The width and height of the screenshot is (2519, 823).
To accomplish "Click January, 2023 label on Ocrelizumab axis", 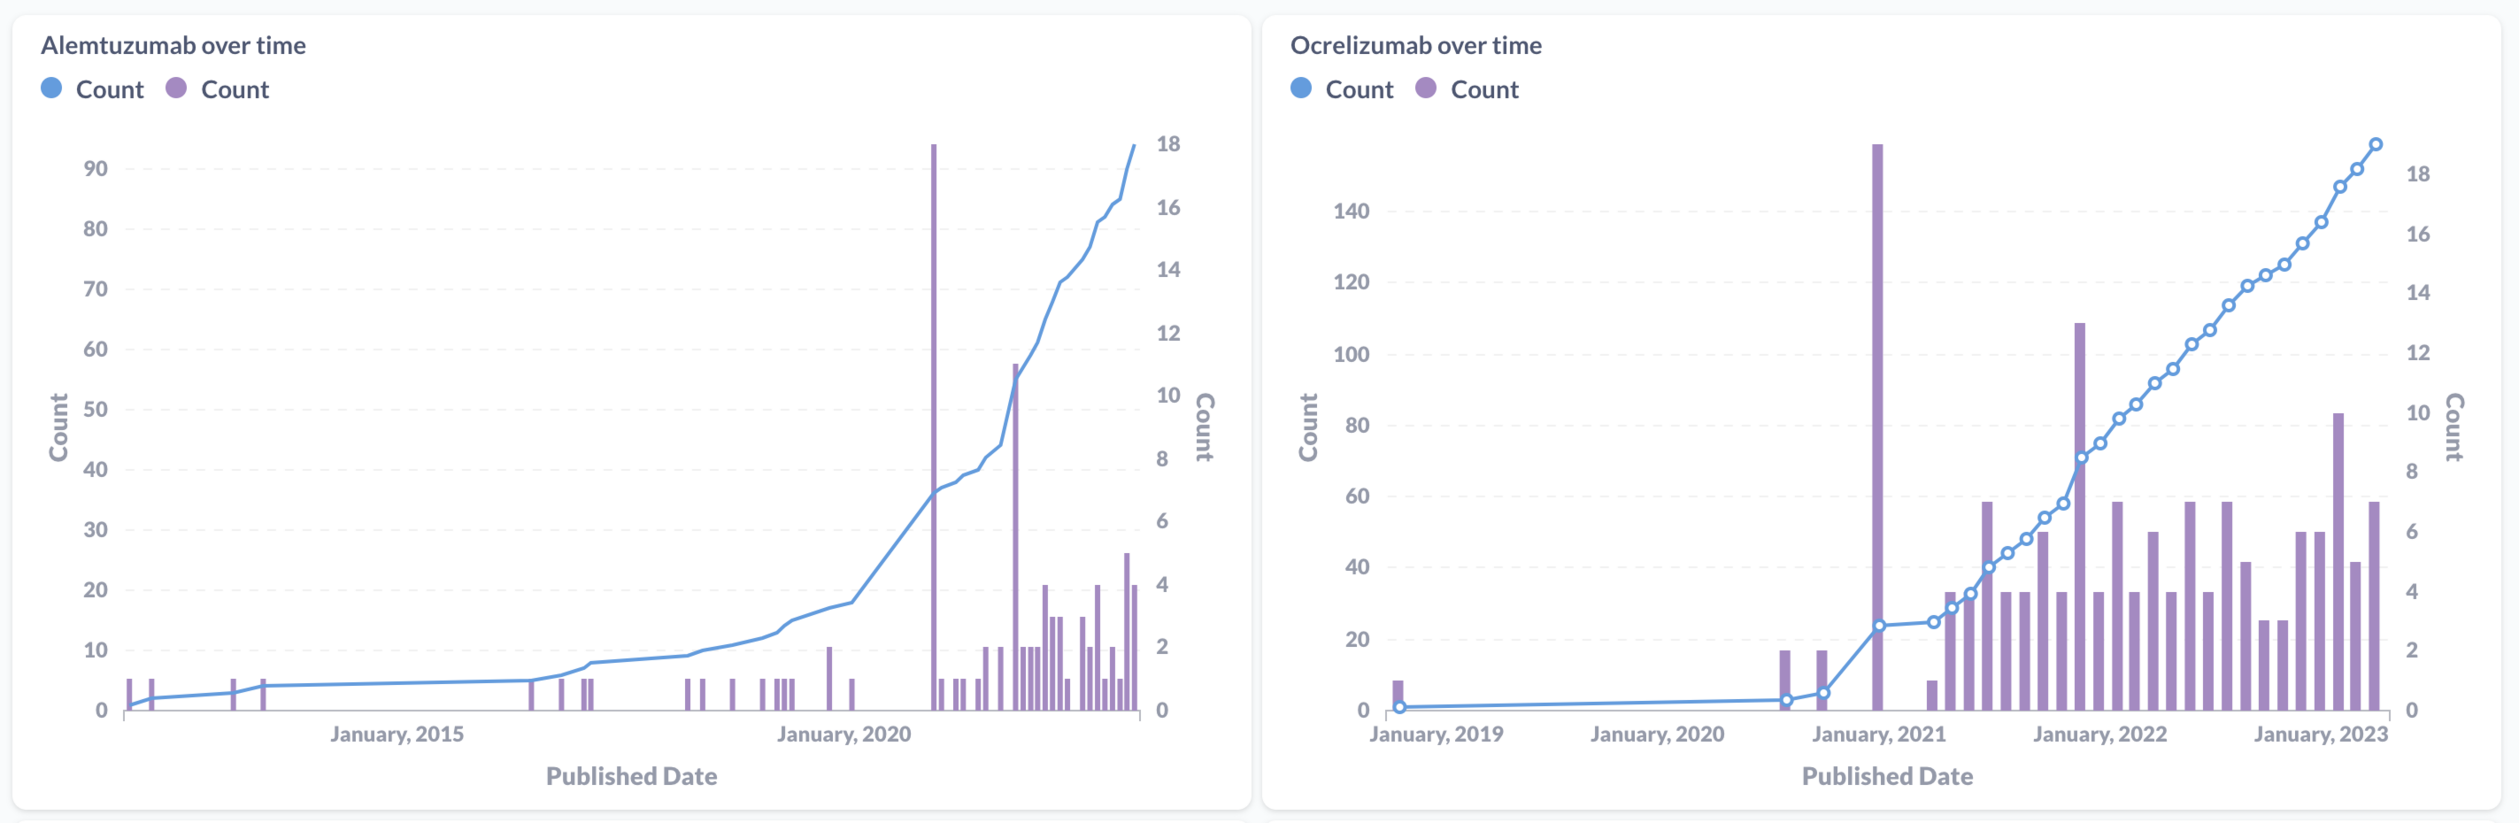I will pos(2320,734).
